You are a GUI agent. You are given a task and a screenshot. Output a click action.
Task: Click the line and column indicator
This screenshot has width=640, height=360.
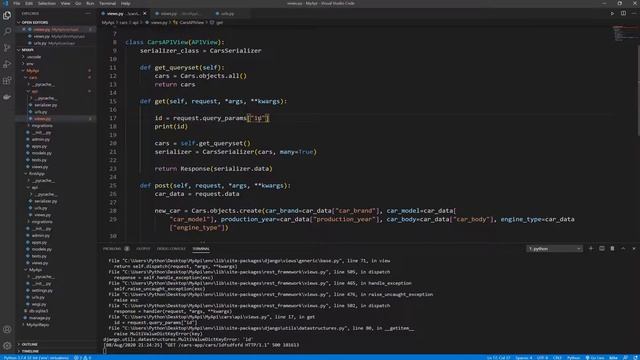[498, 358]
